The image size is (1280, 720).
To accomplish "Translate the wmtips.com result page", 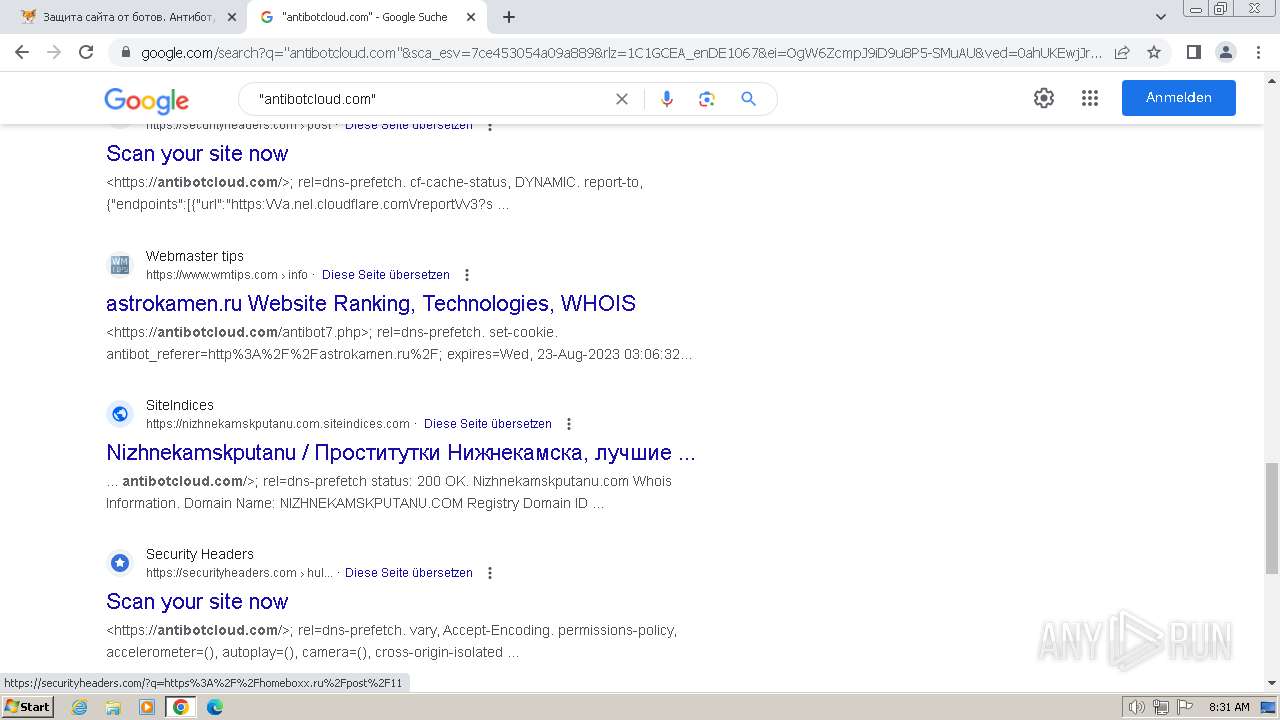I will (386, 275).
